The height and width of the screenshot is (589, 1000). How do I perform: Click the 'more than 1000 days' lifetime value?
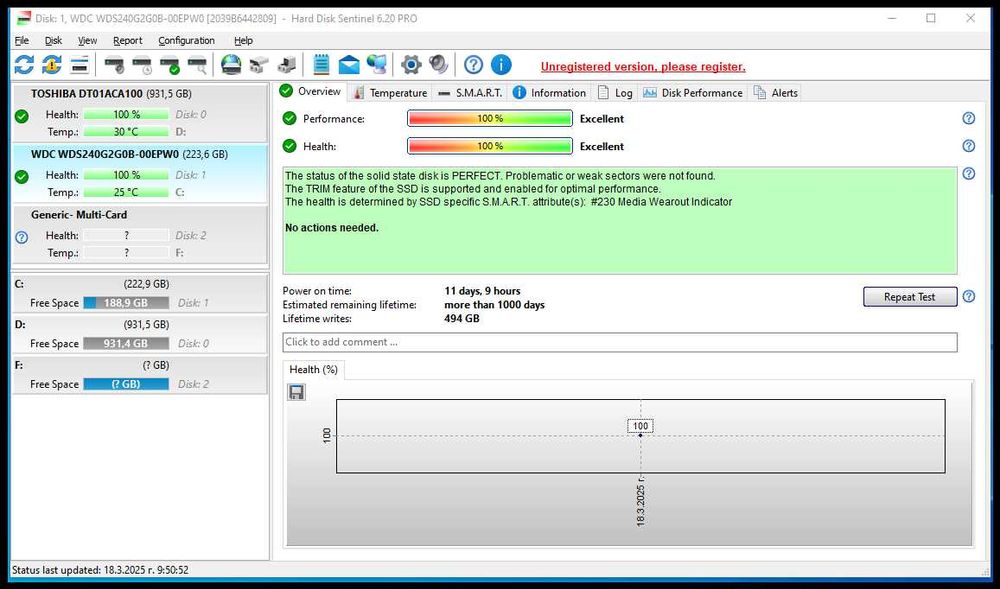(494, 305)
